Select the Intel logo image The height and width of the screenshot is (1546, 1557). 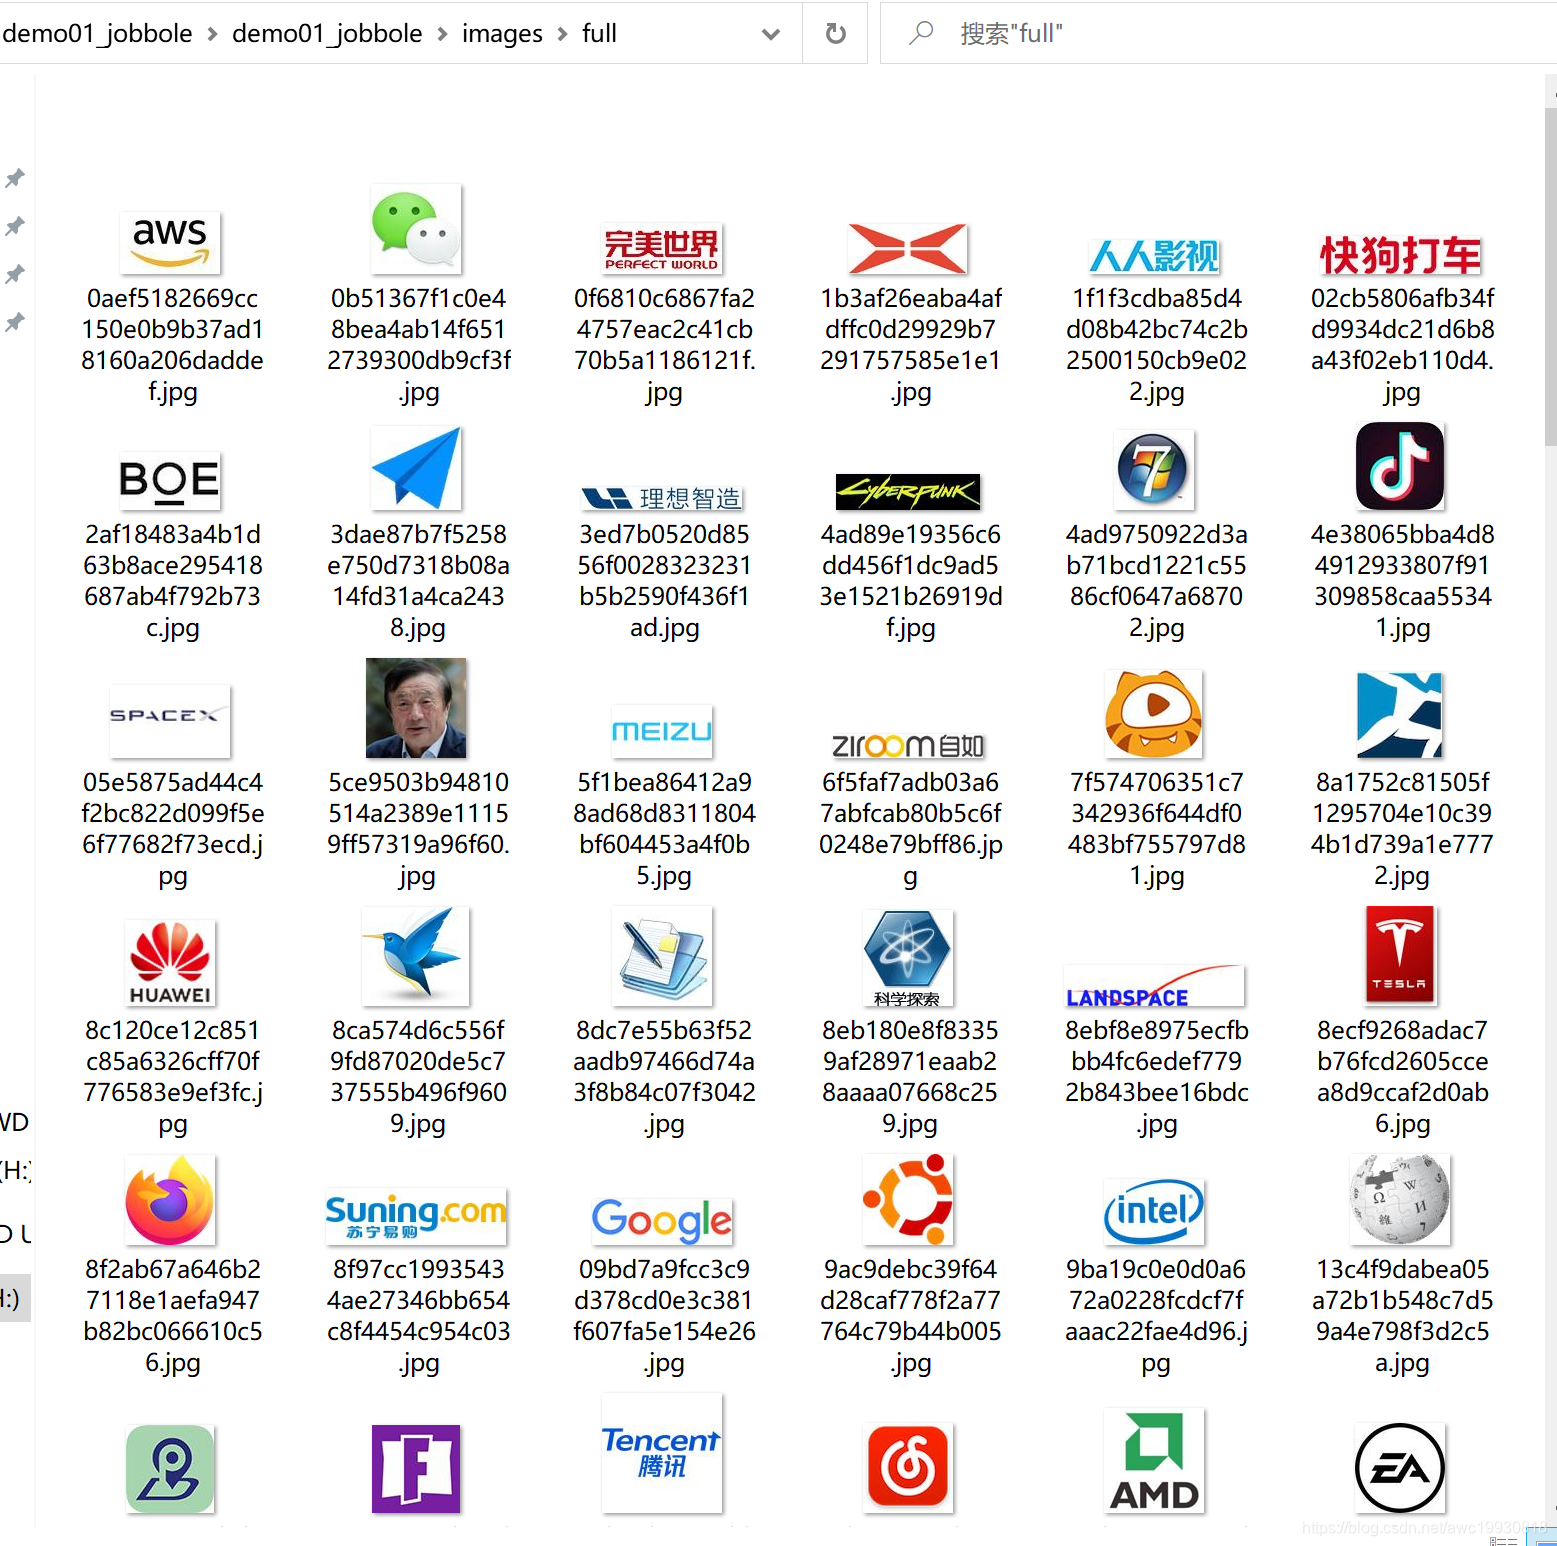tap(1154, 1212)
